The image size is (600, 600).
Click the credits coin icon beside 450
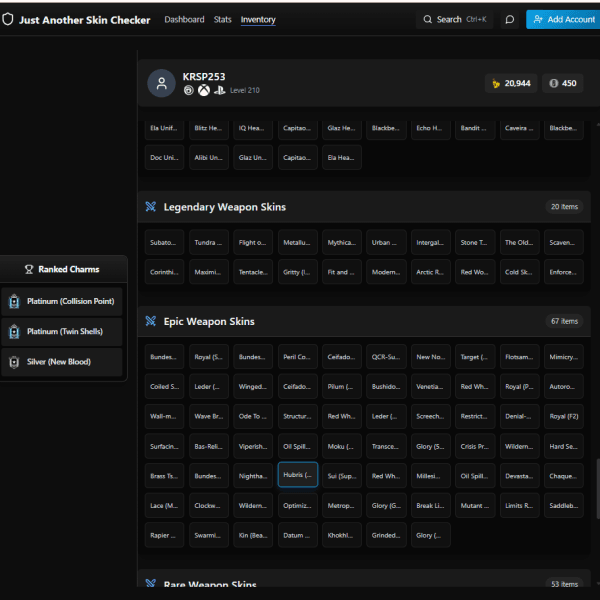click(553, 83)
